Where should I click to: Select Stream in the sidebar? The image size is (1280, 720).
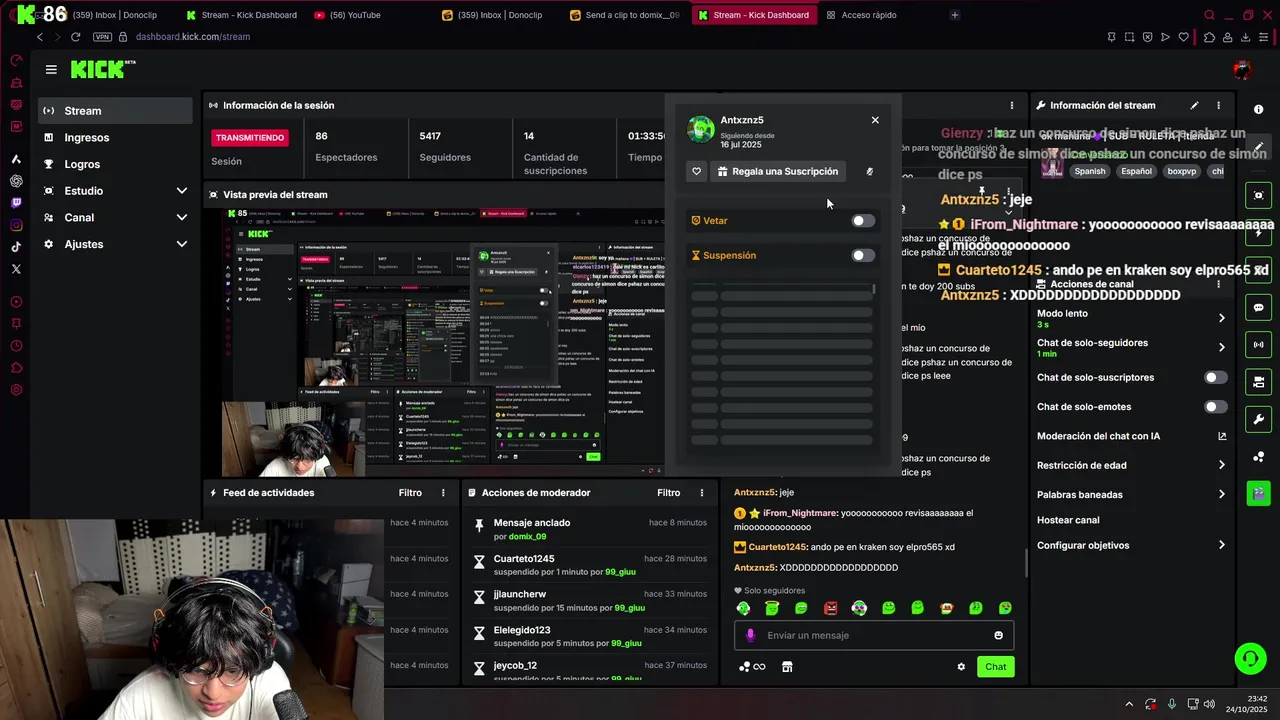tap(115, 111)
